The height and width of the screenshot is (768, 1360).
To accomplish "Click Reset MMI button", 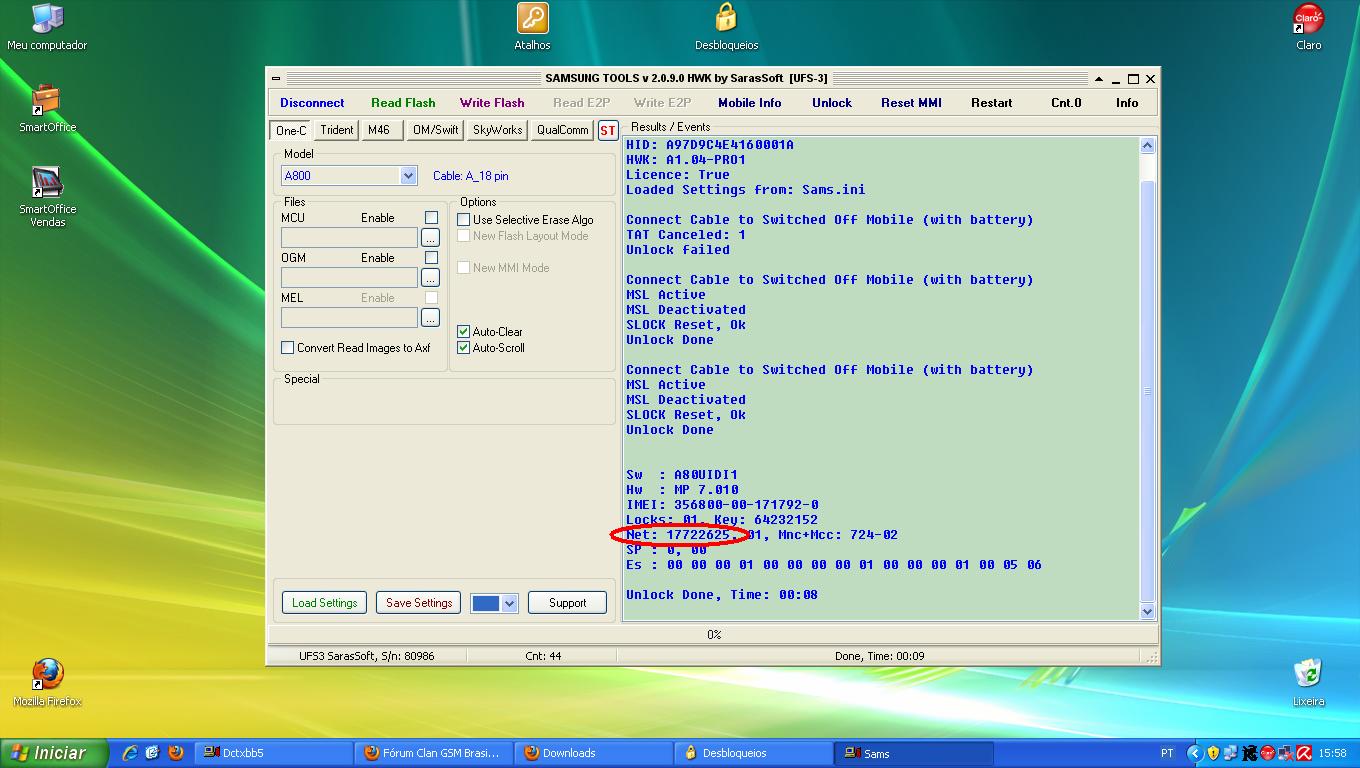I will [911, 103].
